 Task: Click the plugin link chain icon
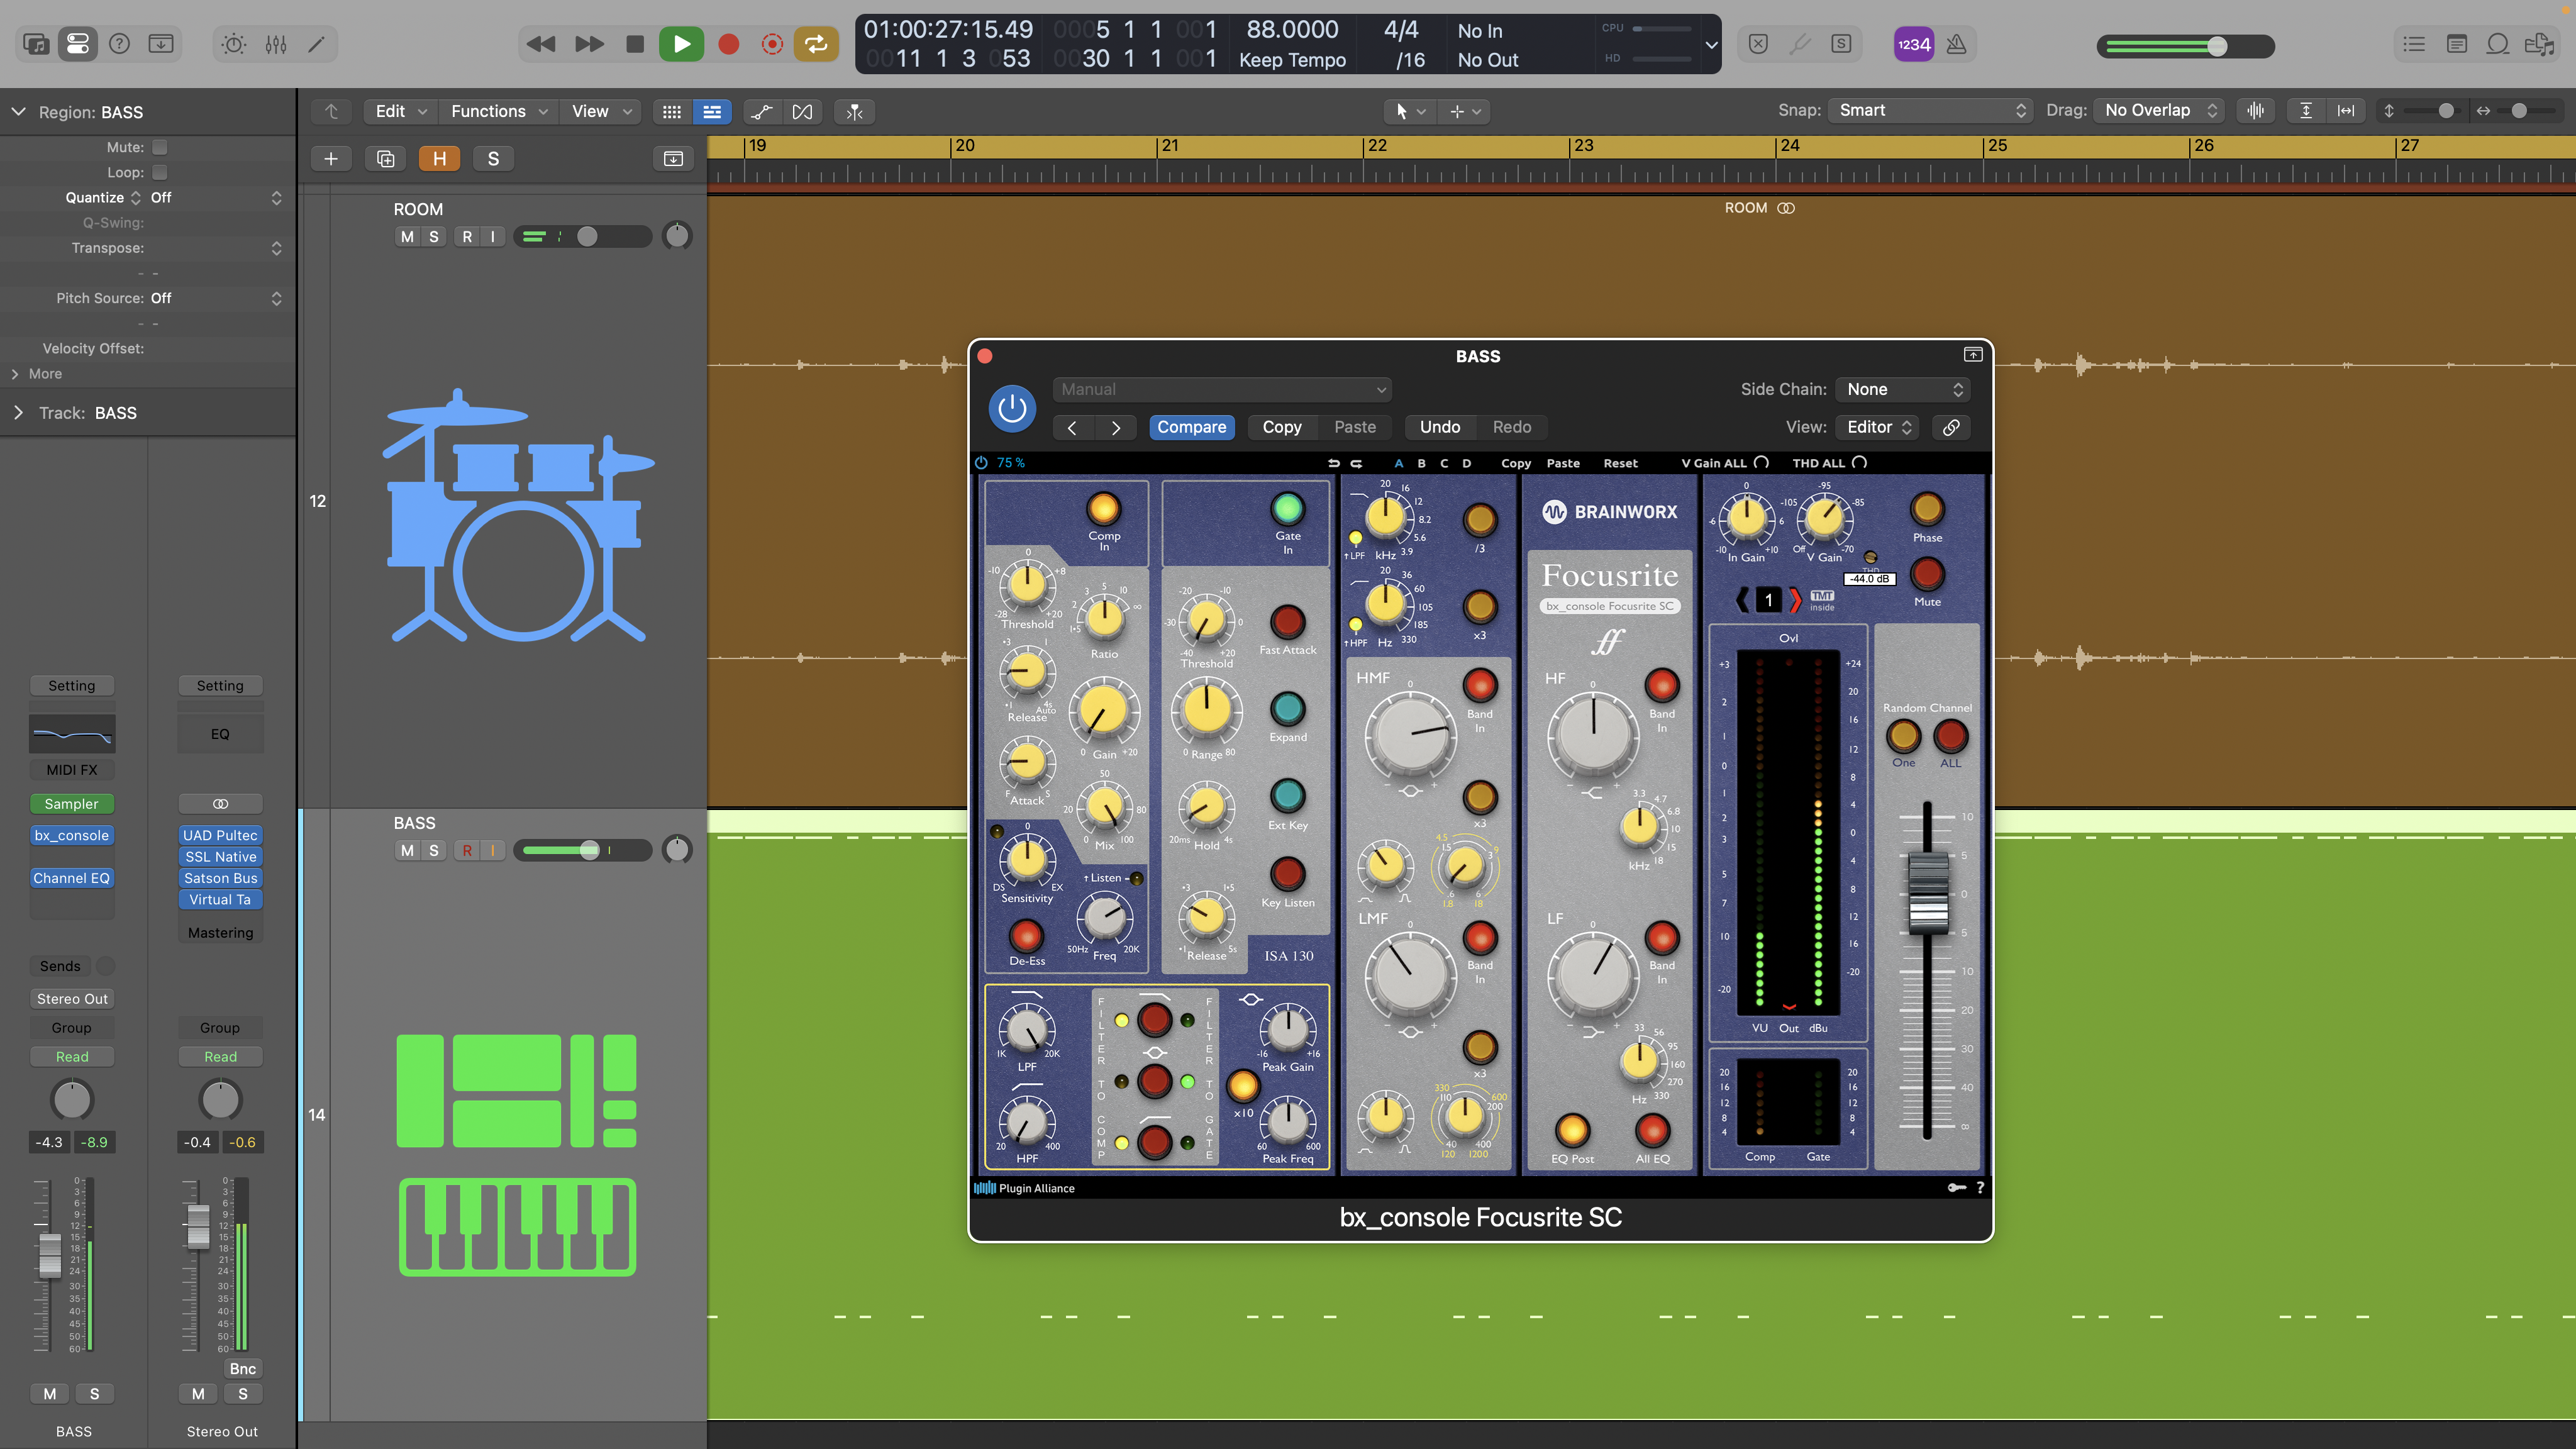tap(1951, 427)
